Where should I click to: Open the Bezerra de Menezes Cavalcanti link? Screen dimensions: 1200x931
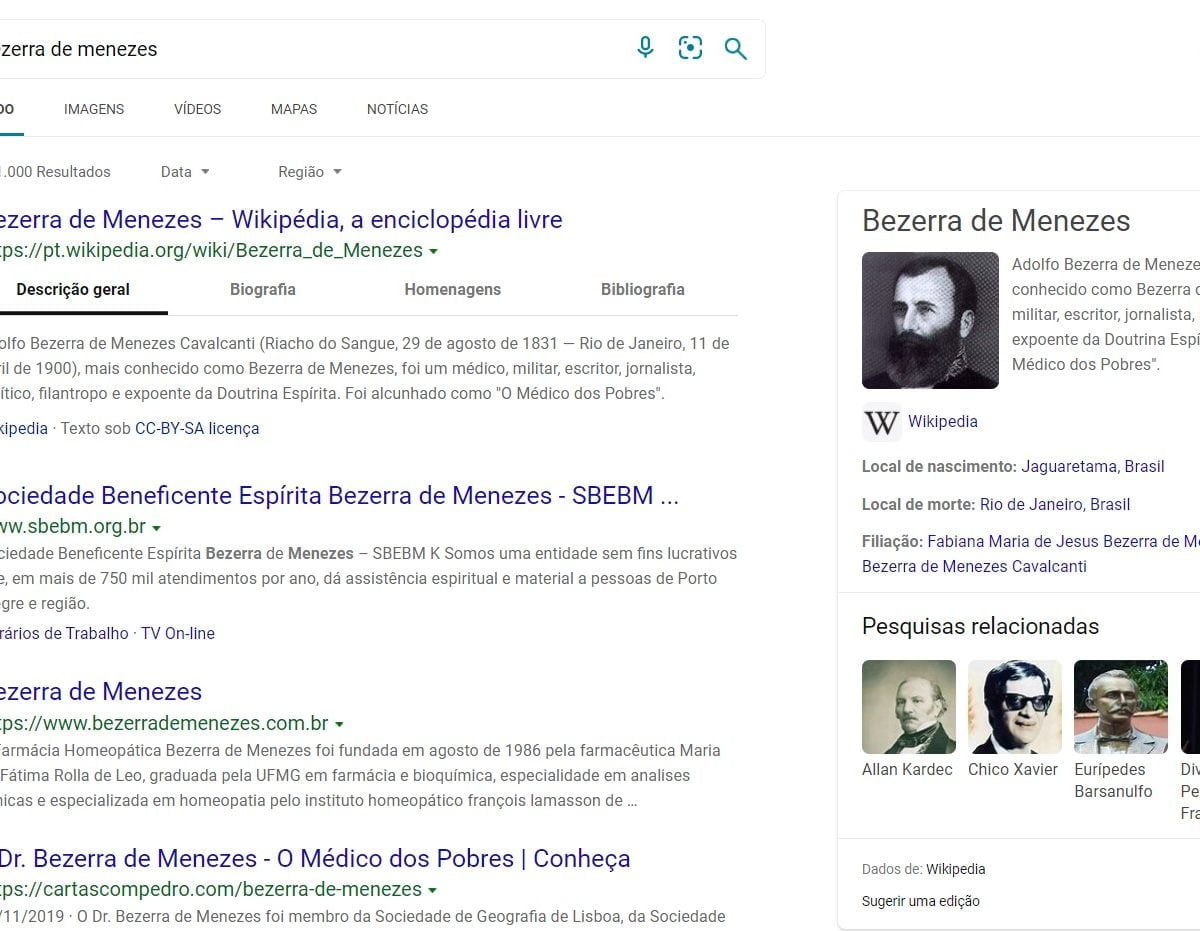pos(974,566)
